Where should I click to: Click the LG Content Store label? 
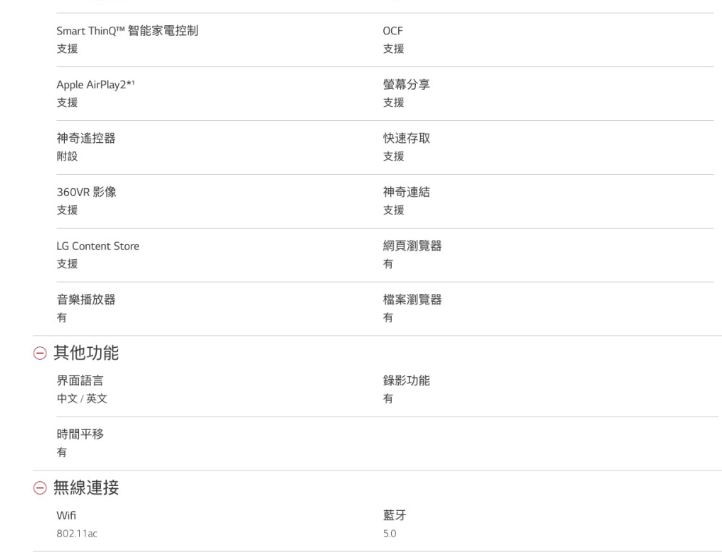(98, 246)
